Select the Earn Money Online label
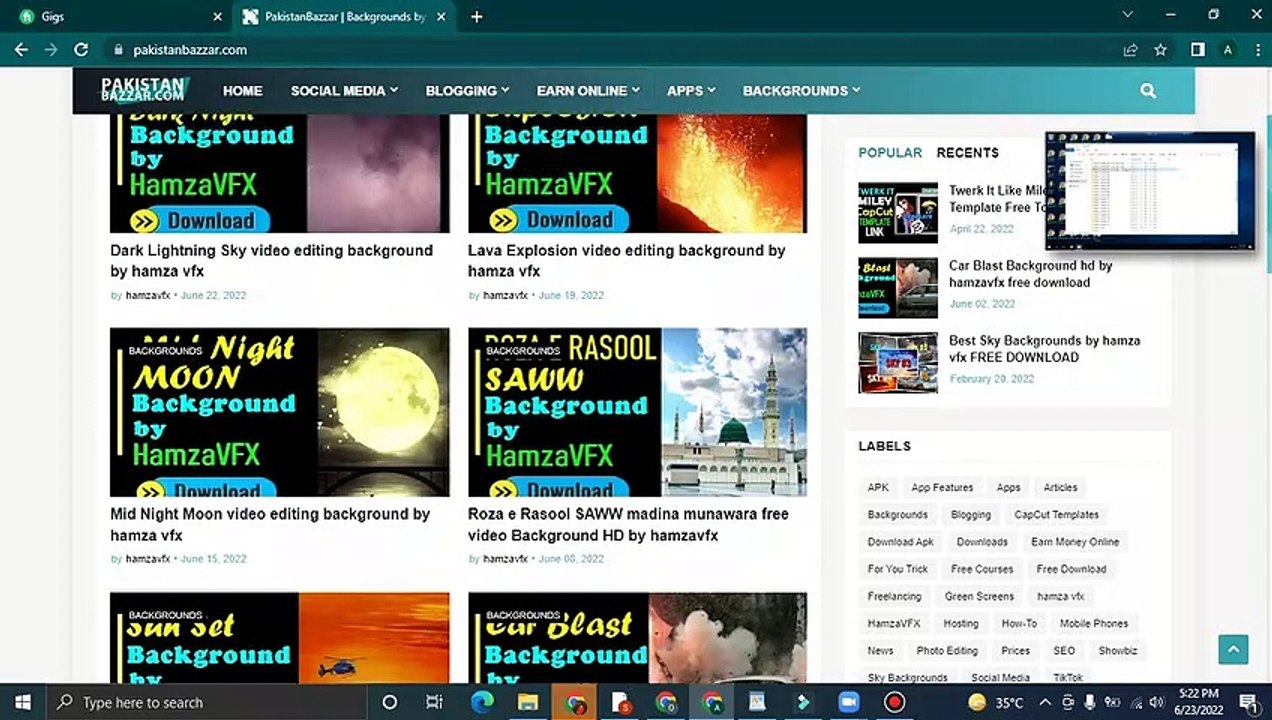 (1075, 542)
